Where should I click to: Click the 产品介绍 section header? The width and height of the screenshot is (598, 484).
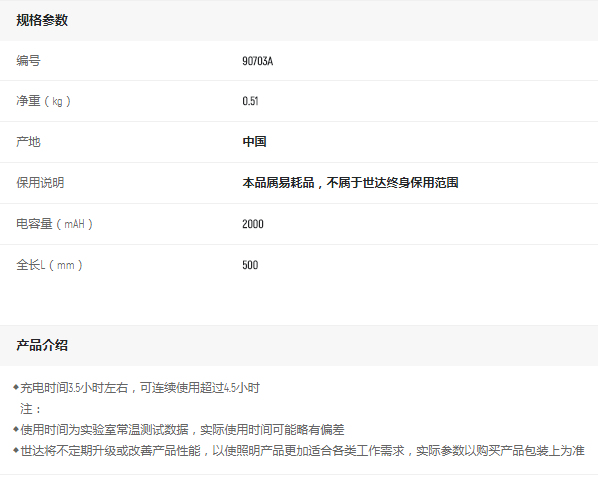(42, 345)
